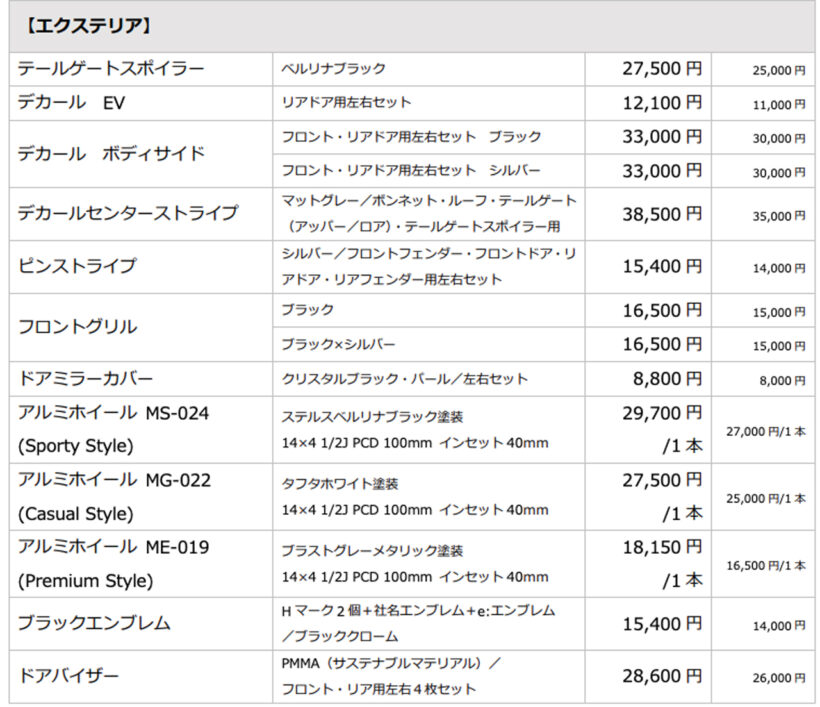
Task: Click the 12,100円 price
Action: pos(661,102)
